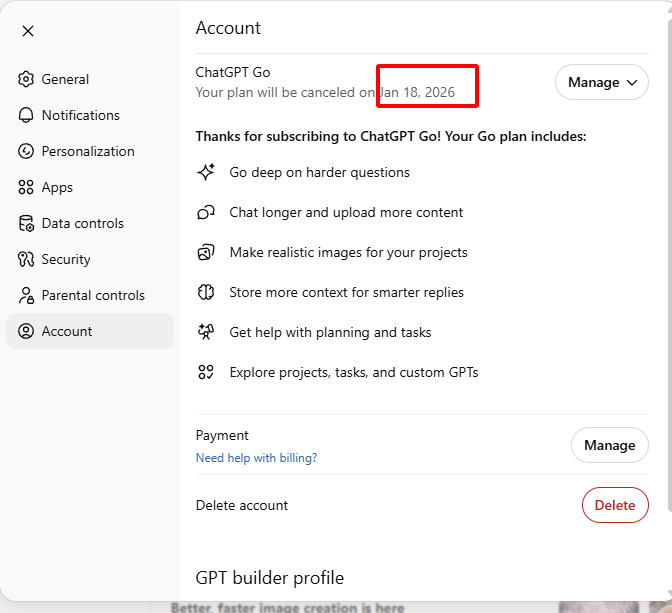Switch to the Data controls tab

pyautogui.click(x=82, y=223)
